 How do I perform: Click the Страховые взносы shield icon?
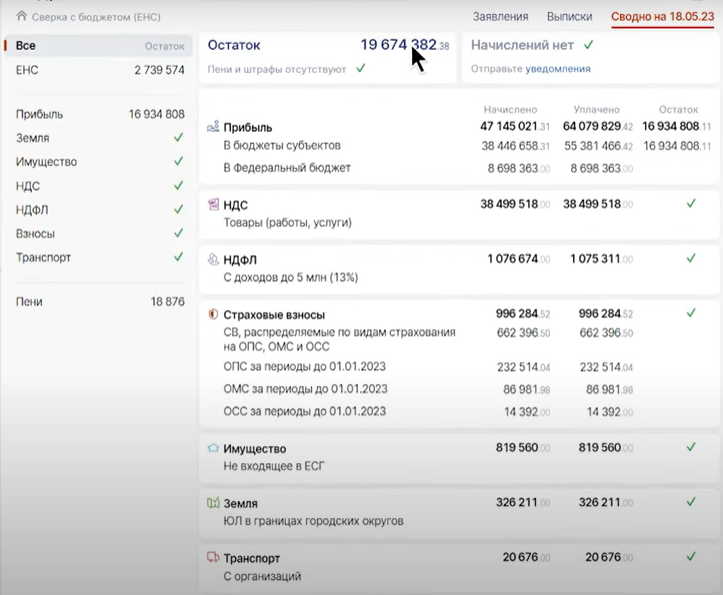click(x=213, y=314)
